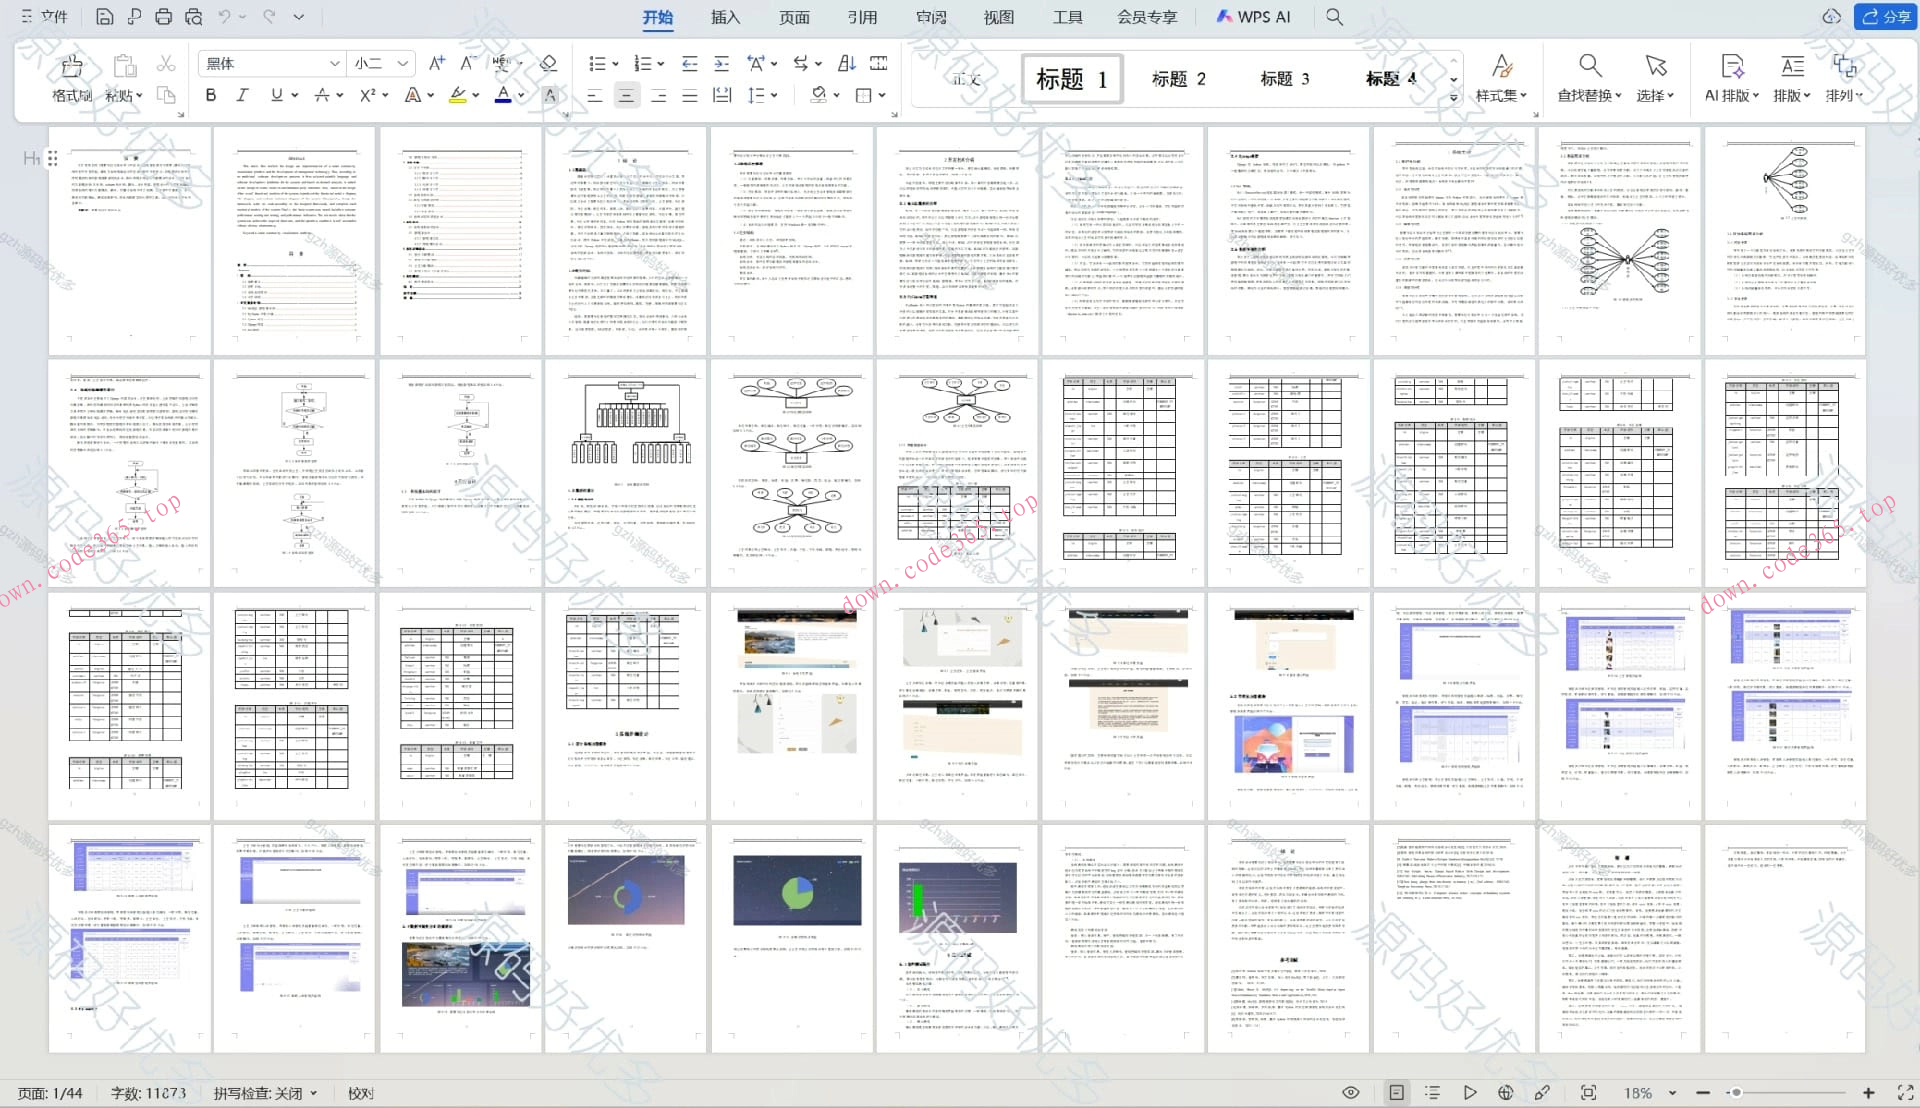Open Find and Replace magnifier tool

1589,66
